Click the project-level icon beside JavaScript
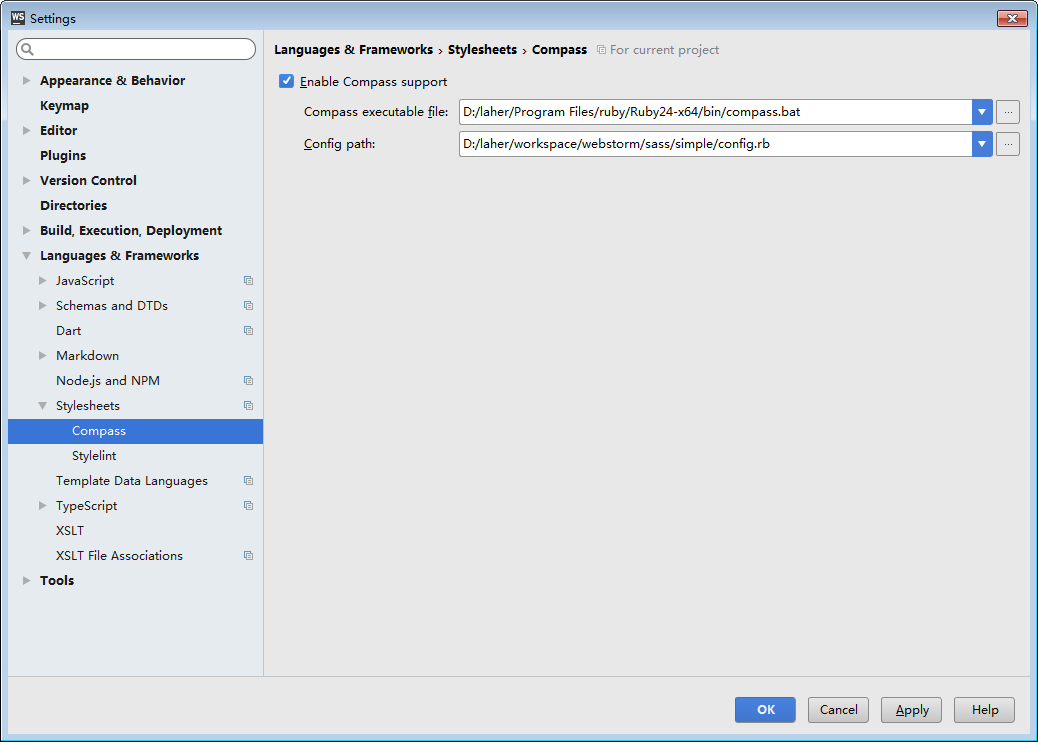 (248, 281)
